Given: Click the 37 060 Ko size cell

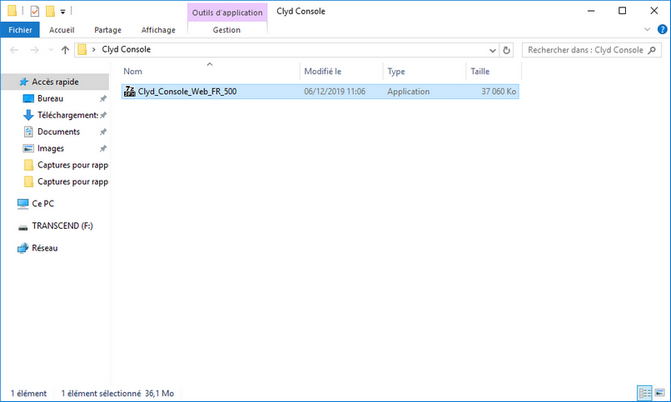Looking at the screenshot, I should (499, 92).
